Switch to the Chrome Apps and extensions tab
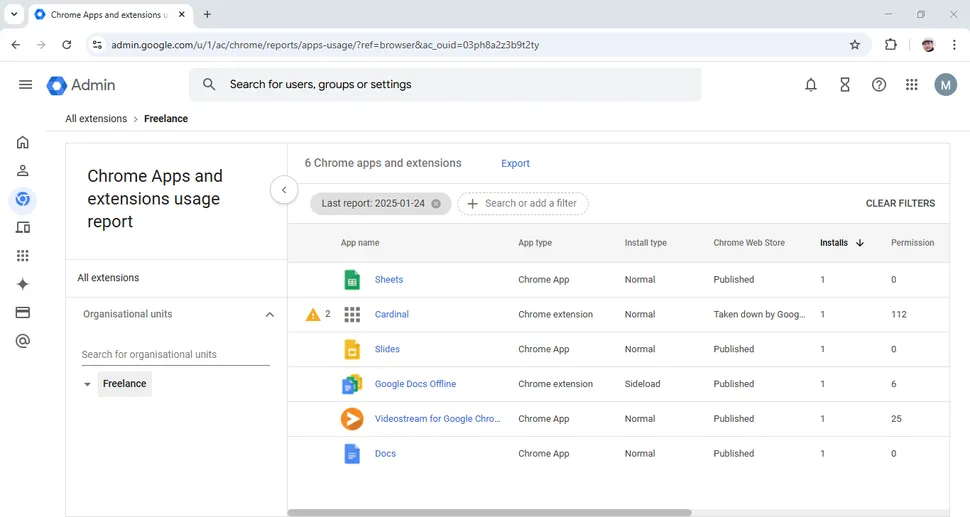The width and height of the screenshot is (970, 517). tap(109, 14)
